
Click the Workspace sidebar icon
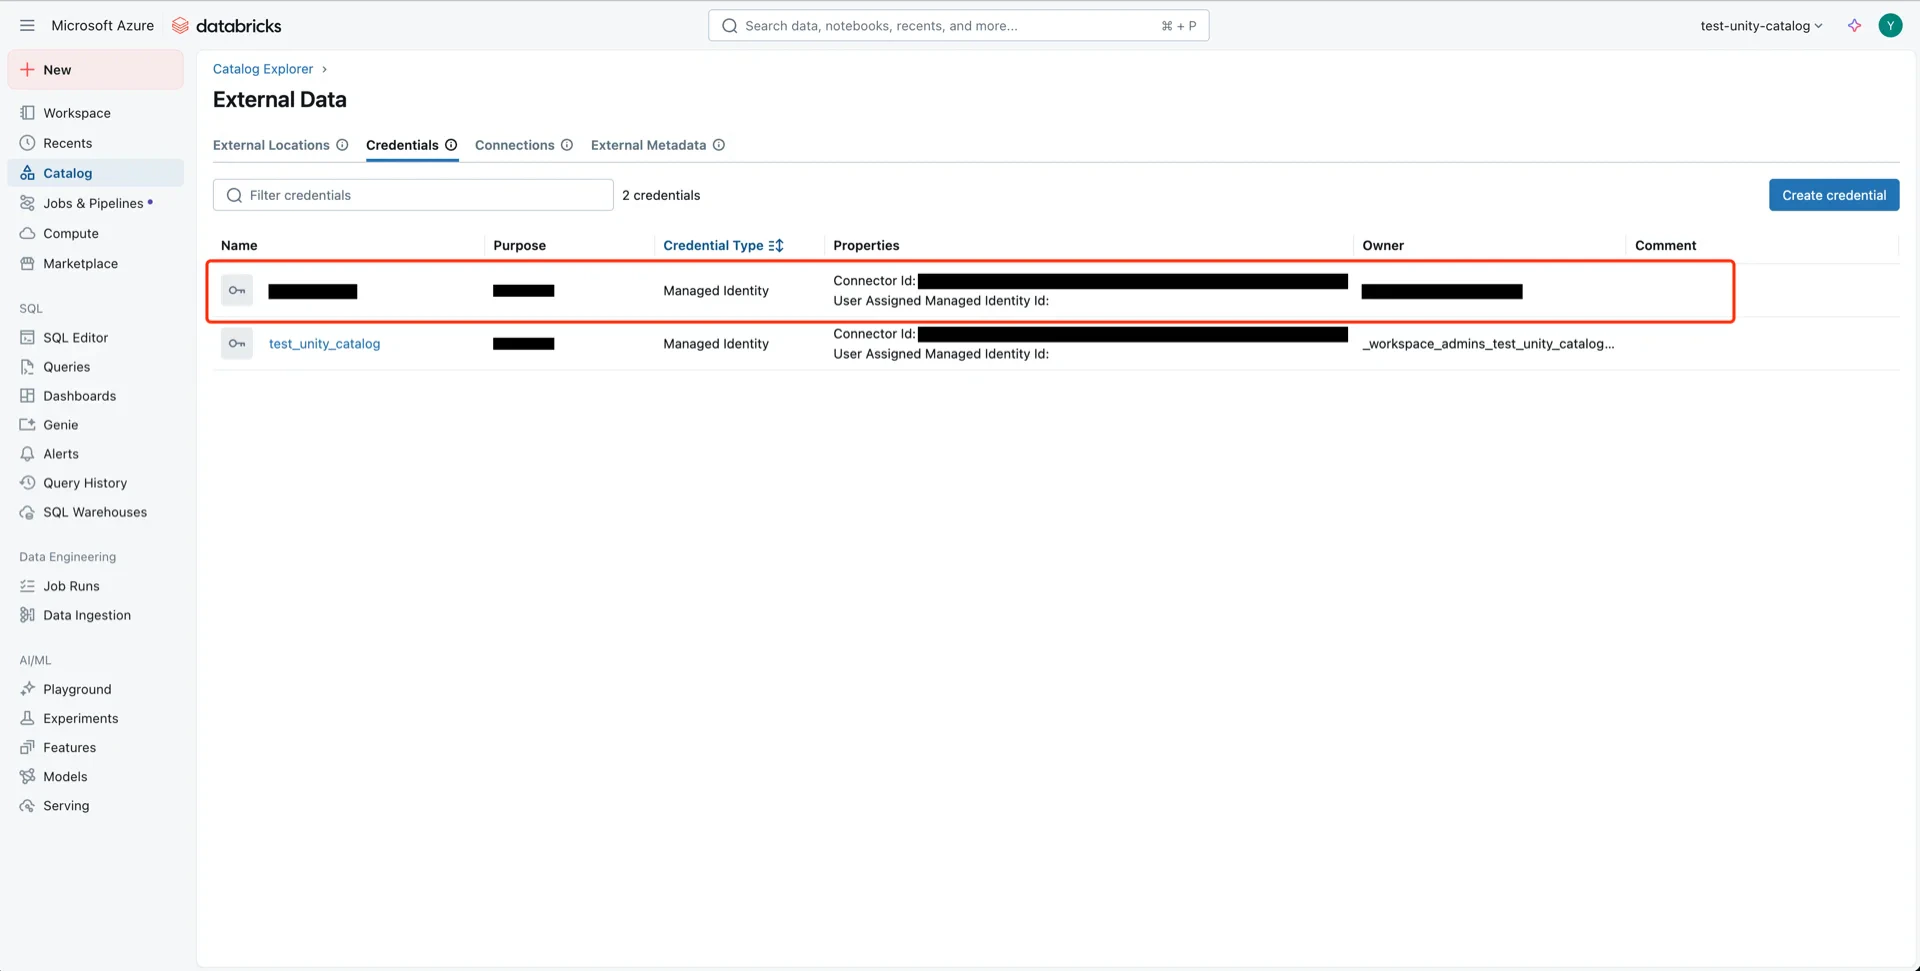pos(27,113)
